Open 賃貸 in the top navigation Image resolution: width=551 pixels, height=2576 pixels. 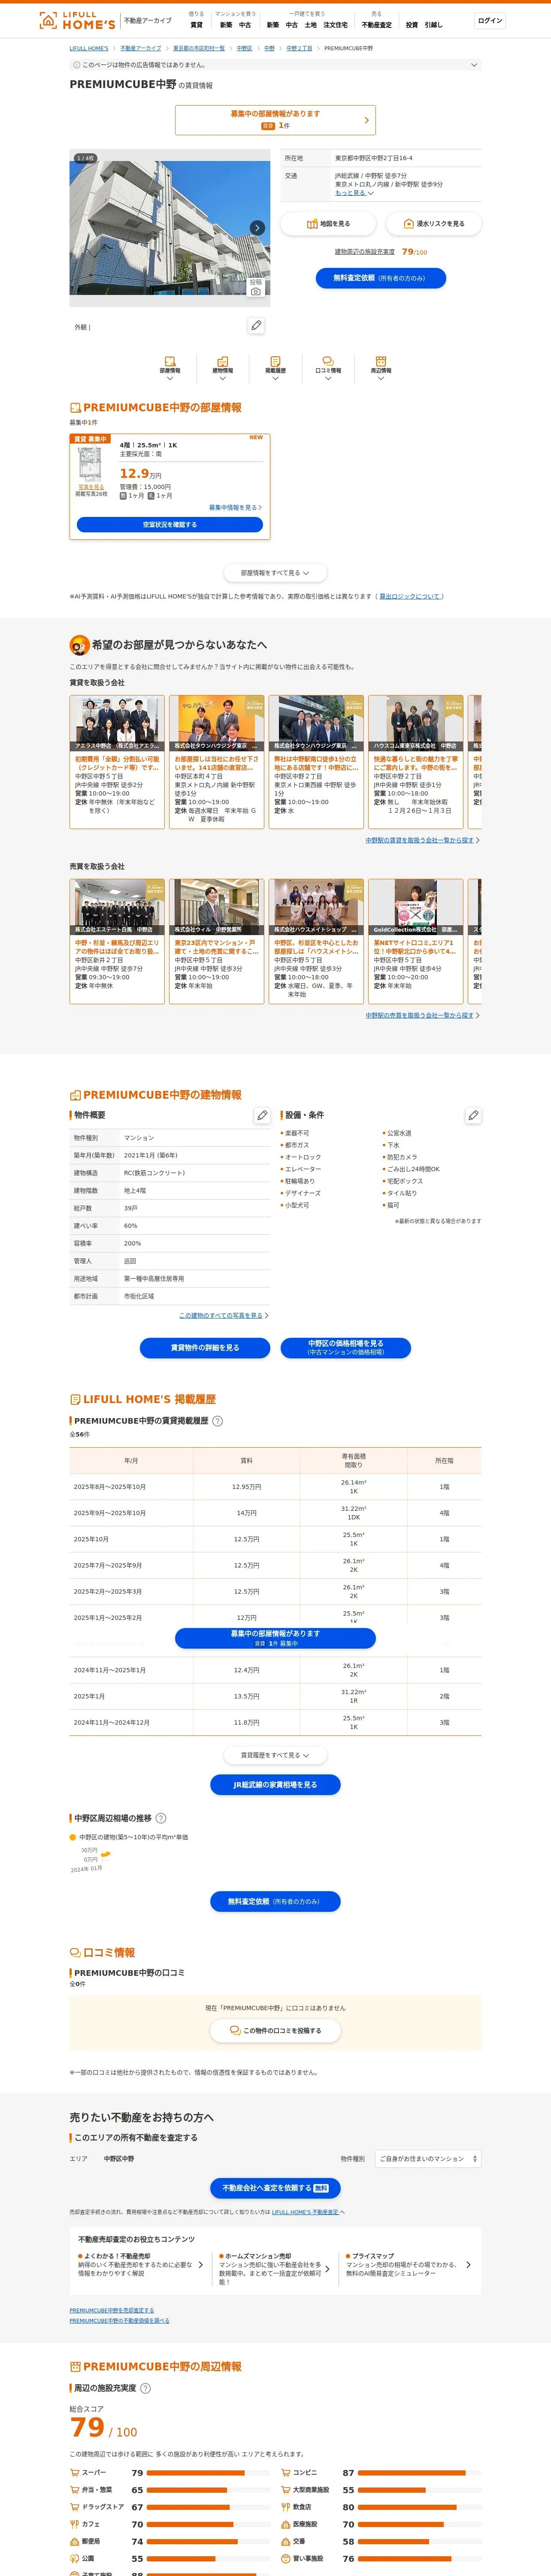tap(196, 25)
